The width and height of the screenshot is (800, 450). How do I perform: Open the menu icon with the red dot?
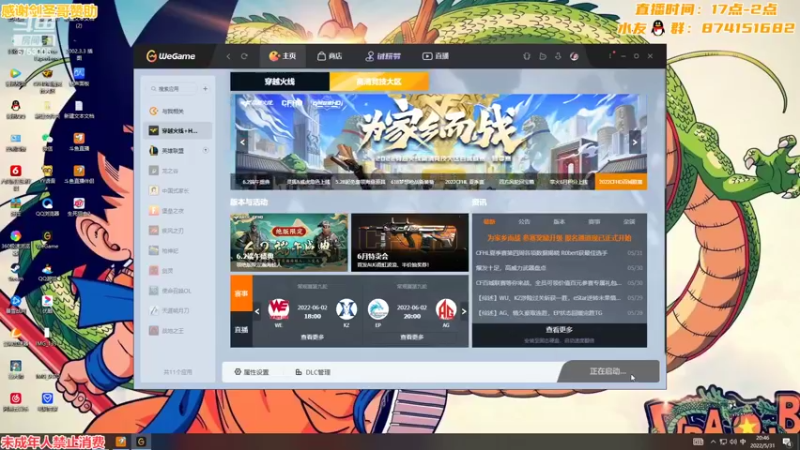(610, 55)
